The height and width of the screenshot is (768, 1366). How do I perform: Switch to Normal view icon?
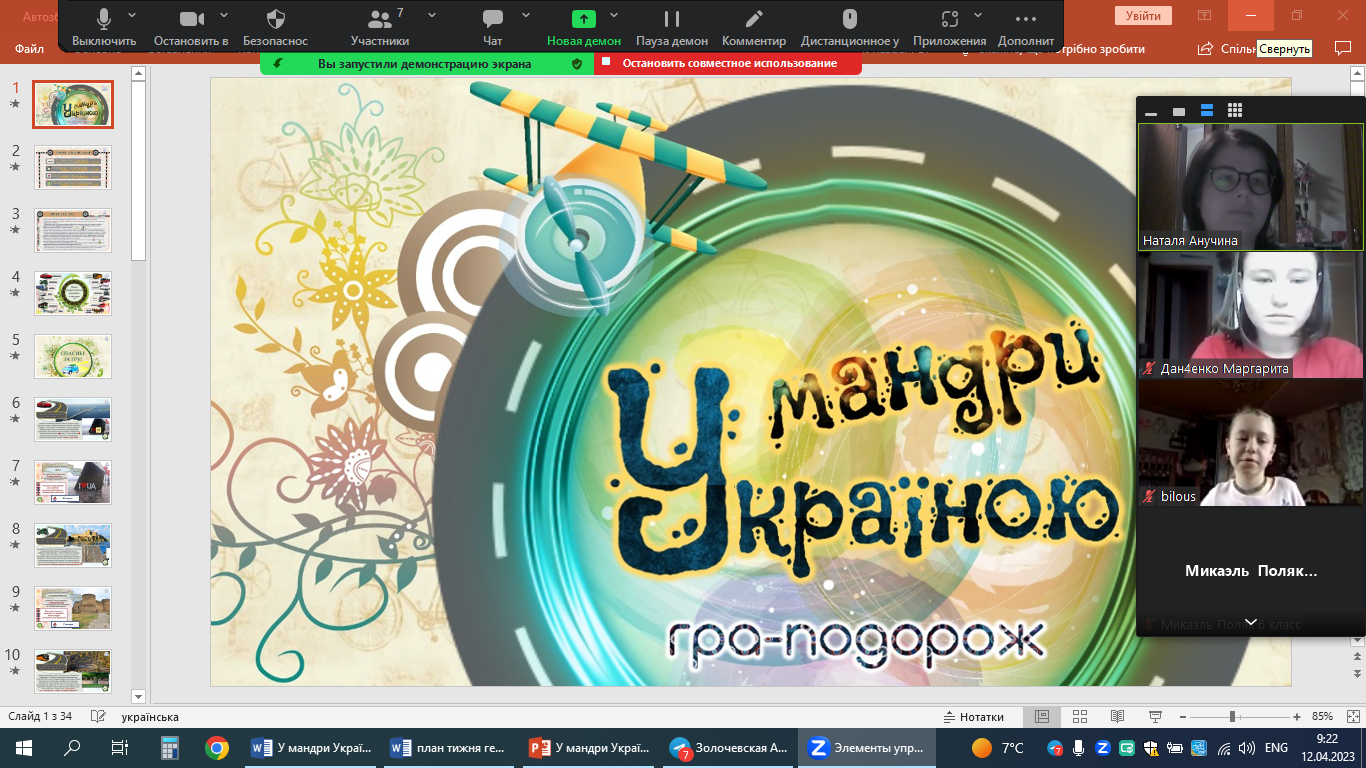point(1042,717)
